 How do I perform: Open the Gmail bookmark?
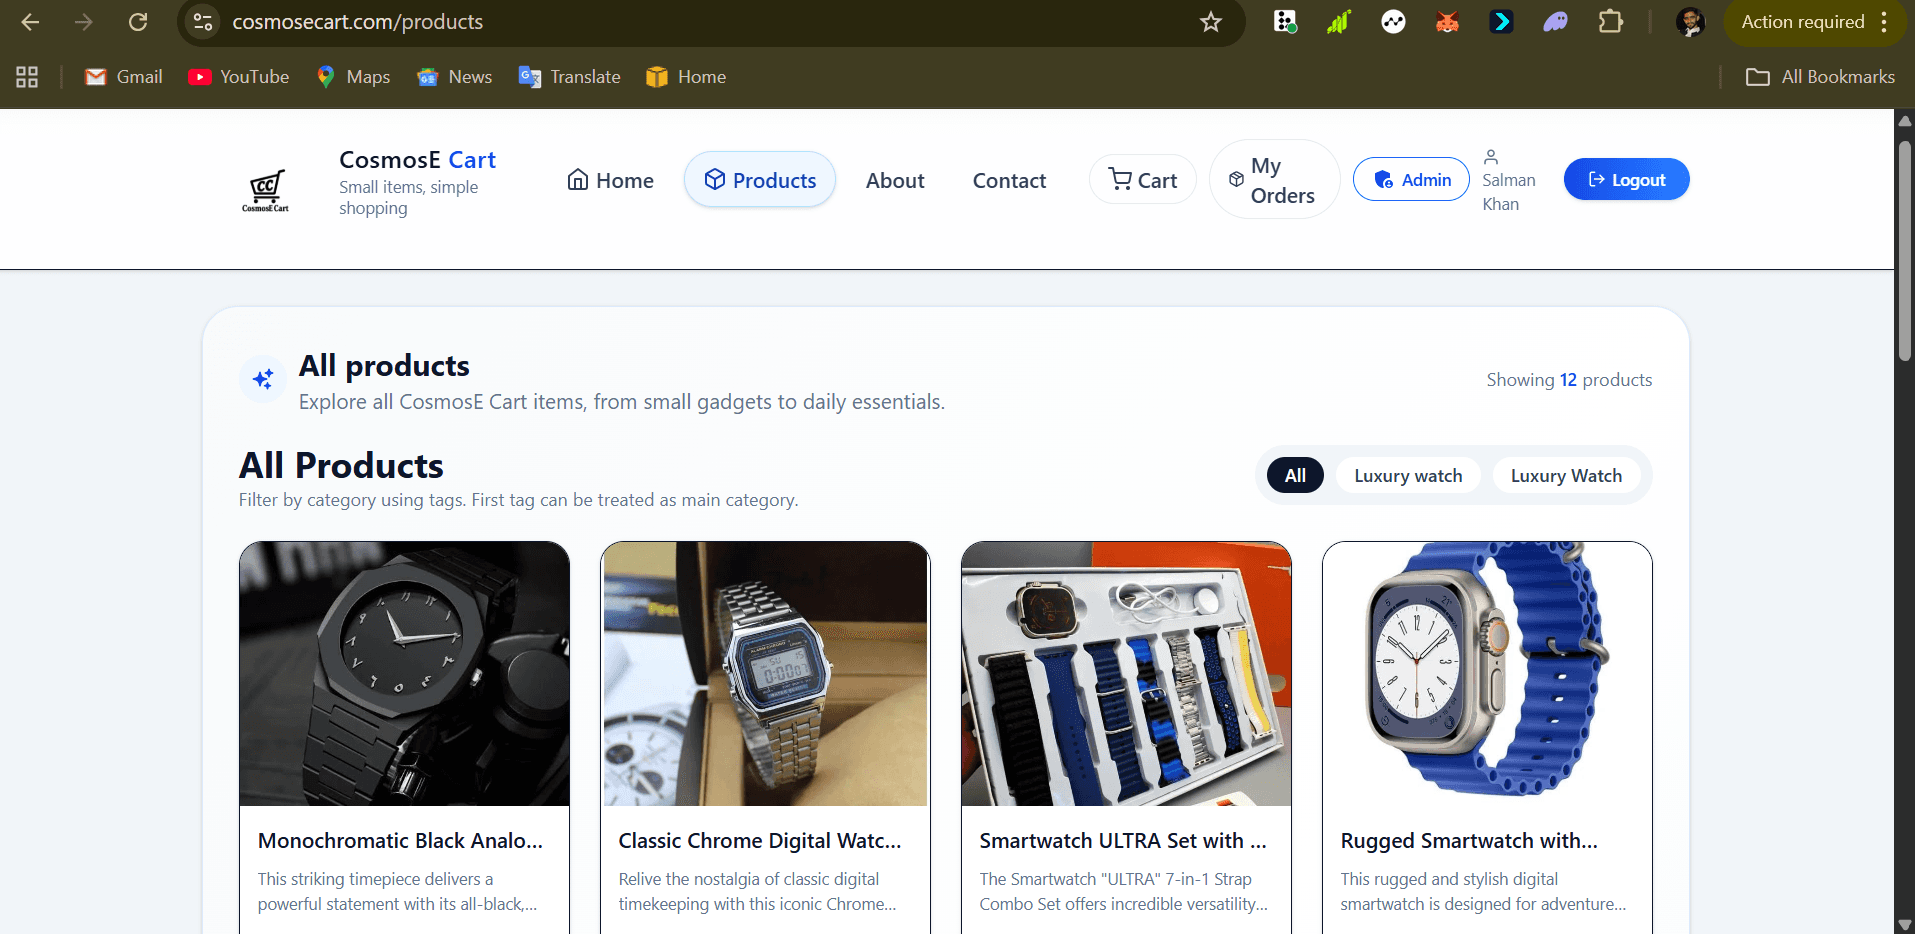124,77
